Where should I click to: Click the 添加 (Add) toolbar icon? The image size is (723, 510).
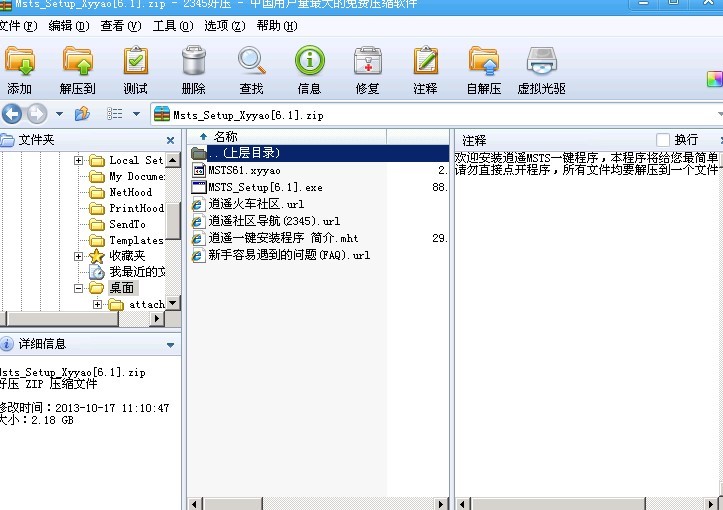(x=19, y=70)
